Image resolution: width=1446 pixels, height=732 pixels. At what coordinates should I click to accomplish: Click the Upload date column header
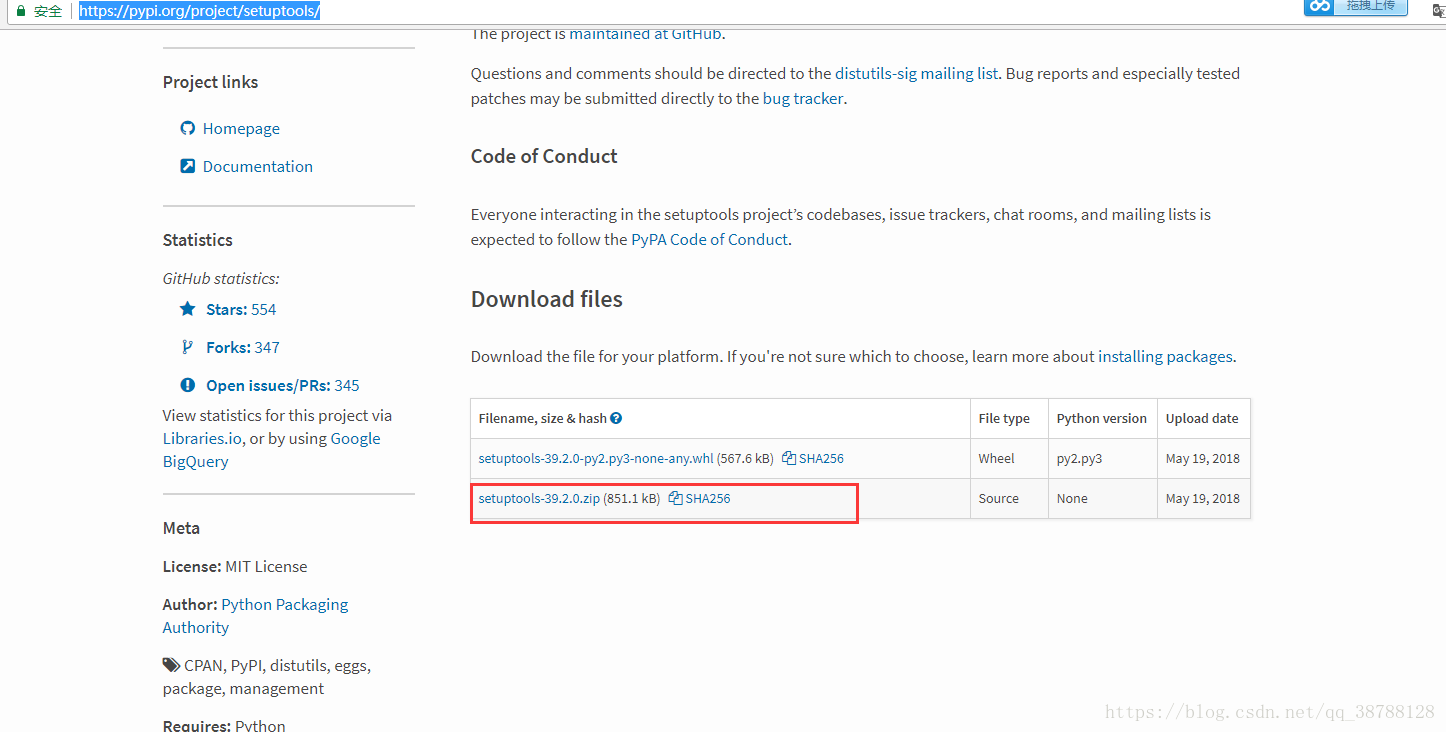point(1202,418)
